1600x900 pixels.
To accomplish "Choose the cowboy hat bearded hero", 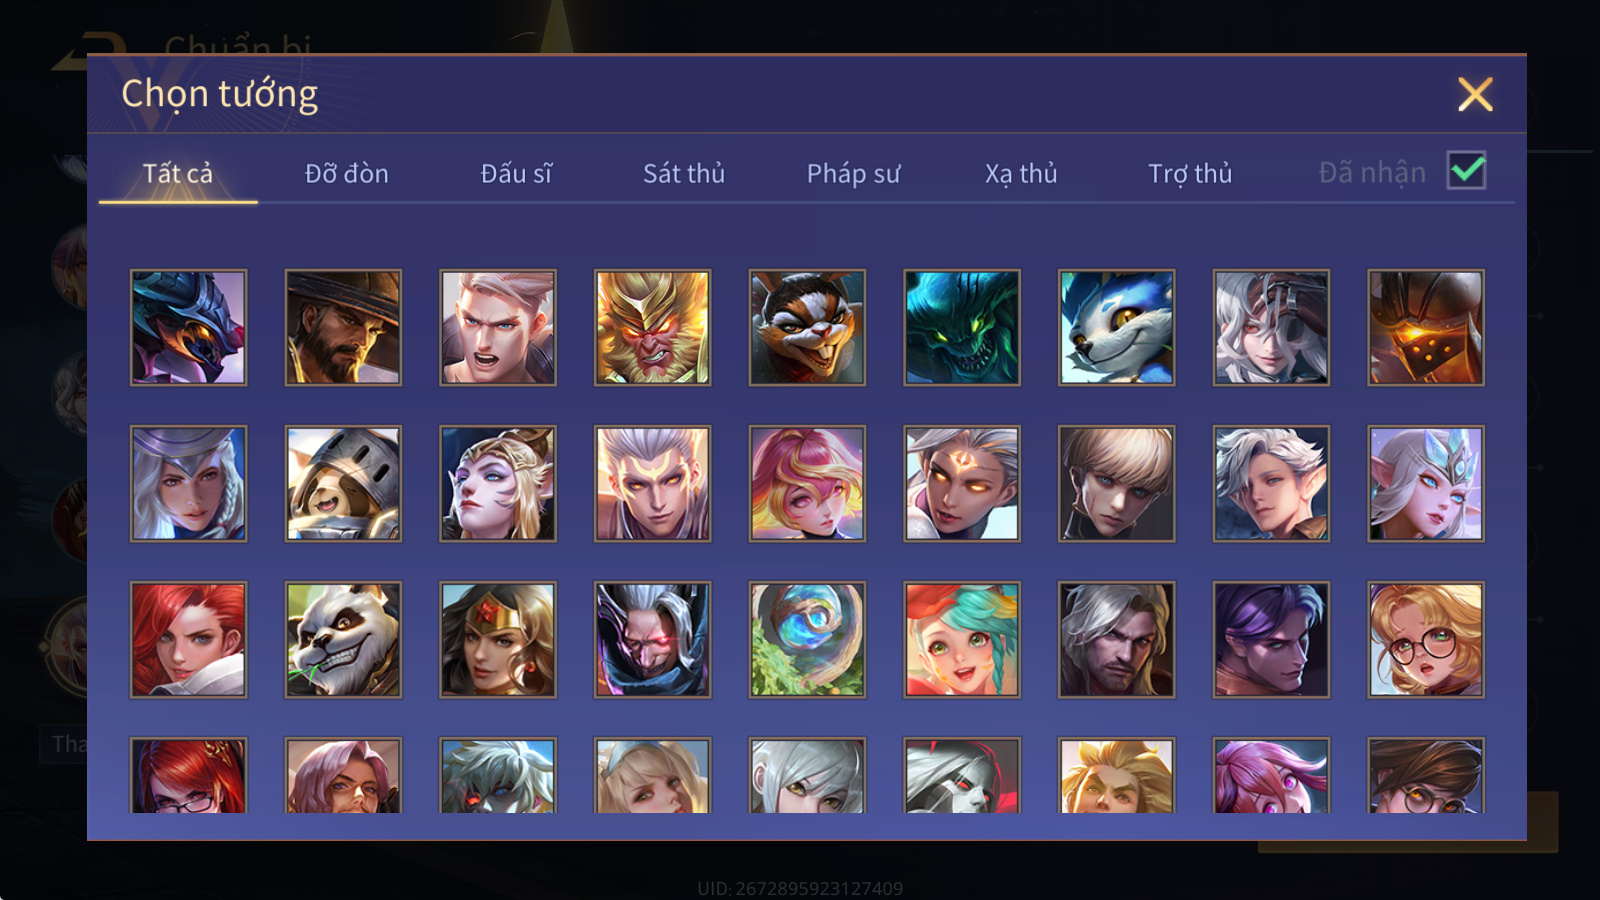I will click(343, 327).
